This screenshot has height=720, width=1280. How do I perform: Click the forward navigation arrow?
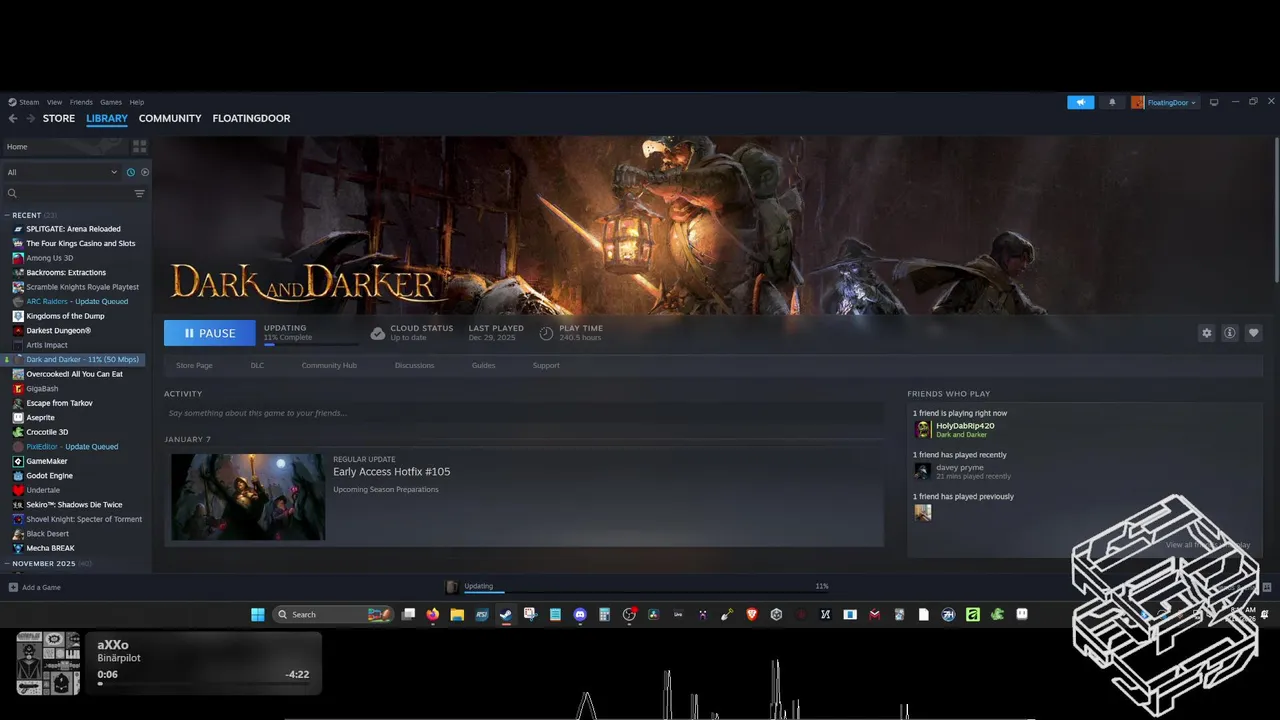pos(31,118)
